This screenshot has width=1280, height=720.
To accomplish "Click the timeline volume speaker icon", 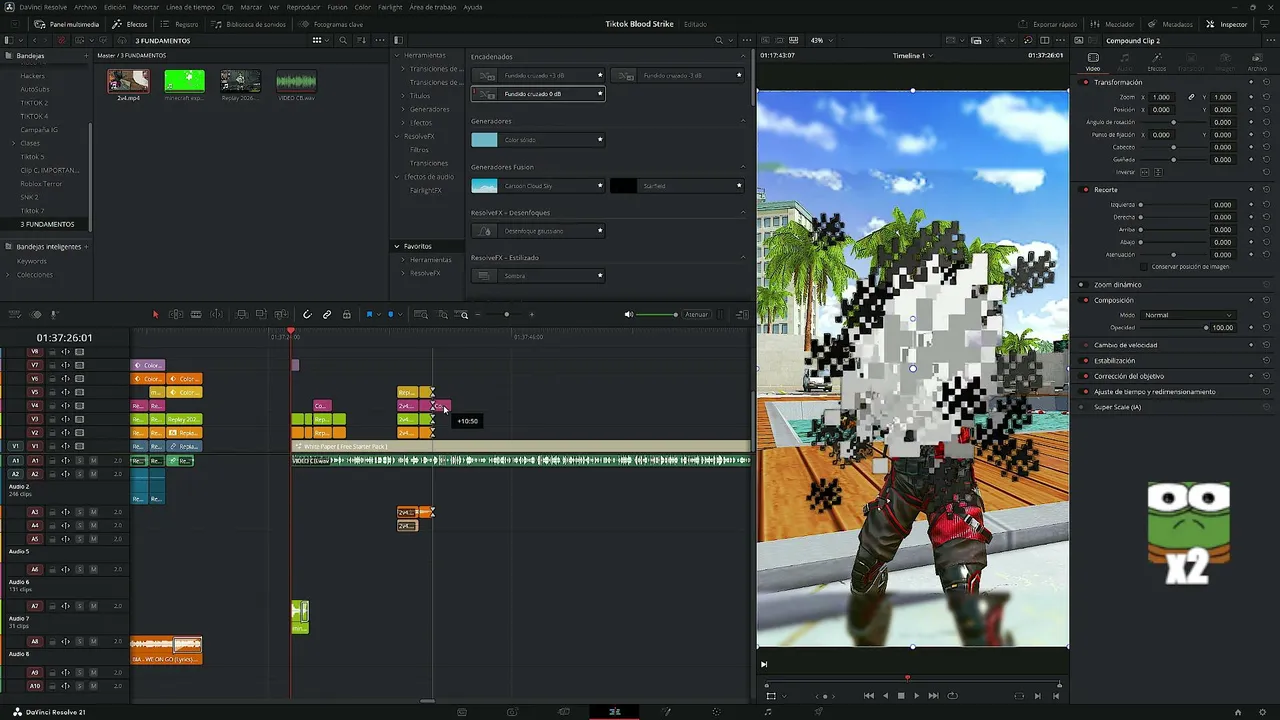I will 629,315.
